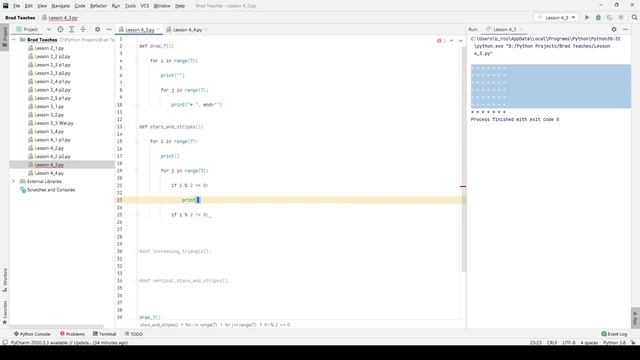Toggle tool window quick-access icon bottom-left

5,342
